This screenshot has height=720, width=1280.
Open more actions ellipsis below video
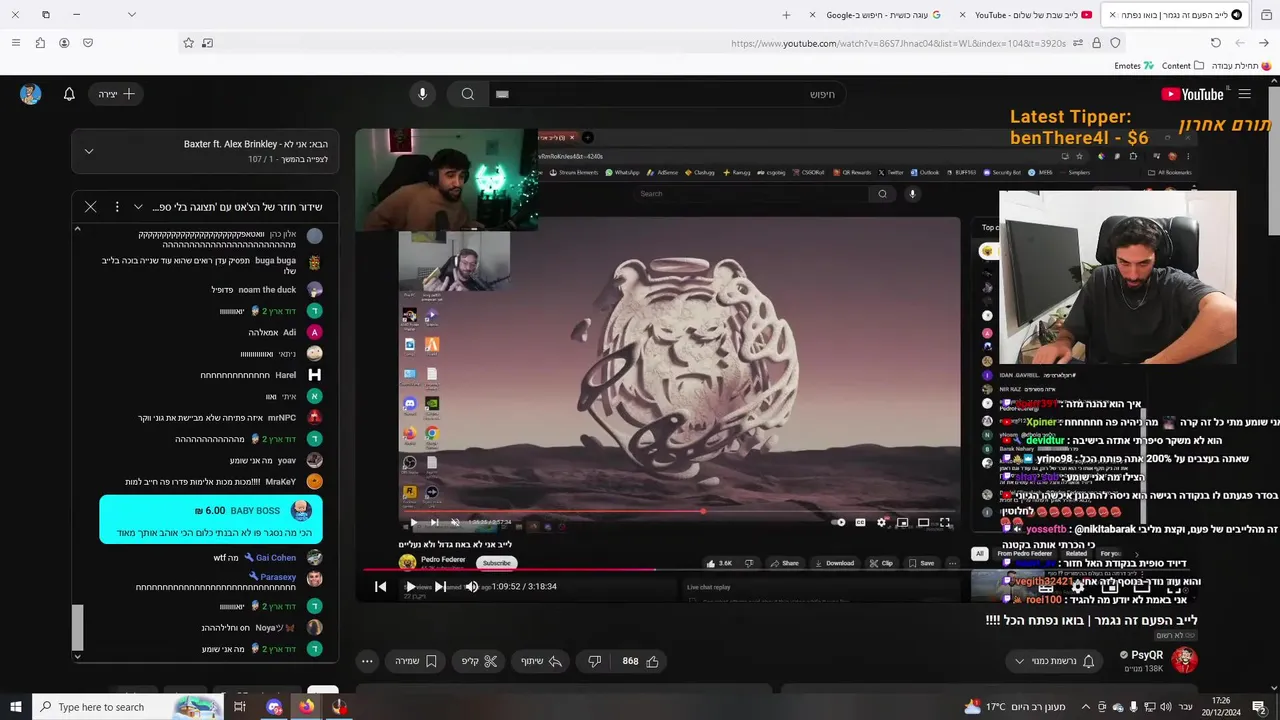pos(367,661)
